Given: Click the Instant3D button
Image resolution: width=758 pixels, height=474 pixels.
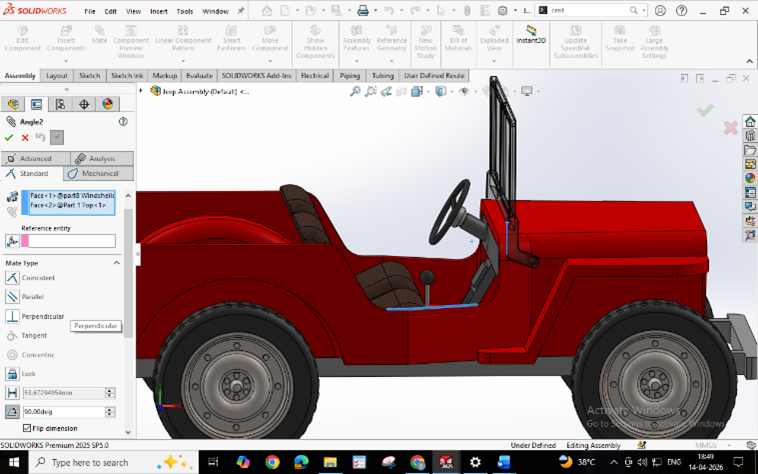Looking at the screenshot, I should click(531, 35).
